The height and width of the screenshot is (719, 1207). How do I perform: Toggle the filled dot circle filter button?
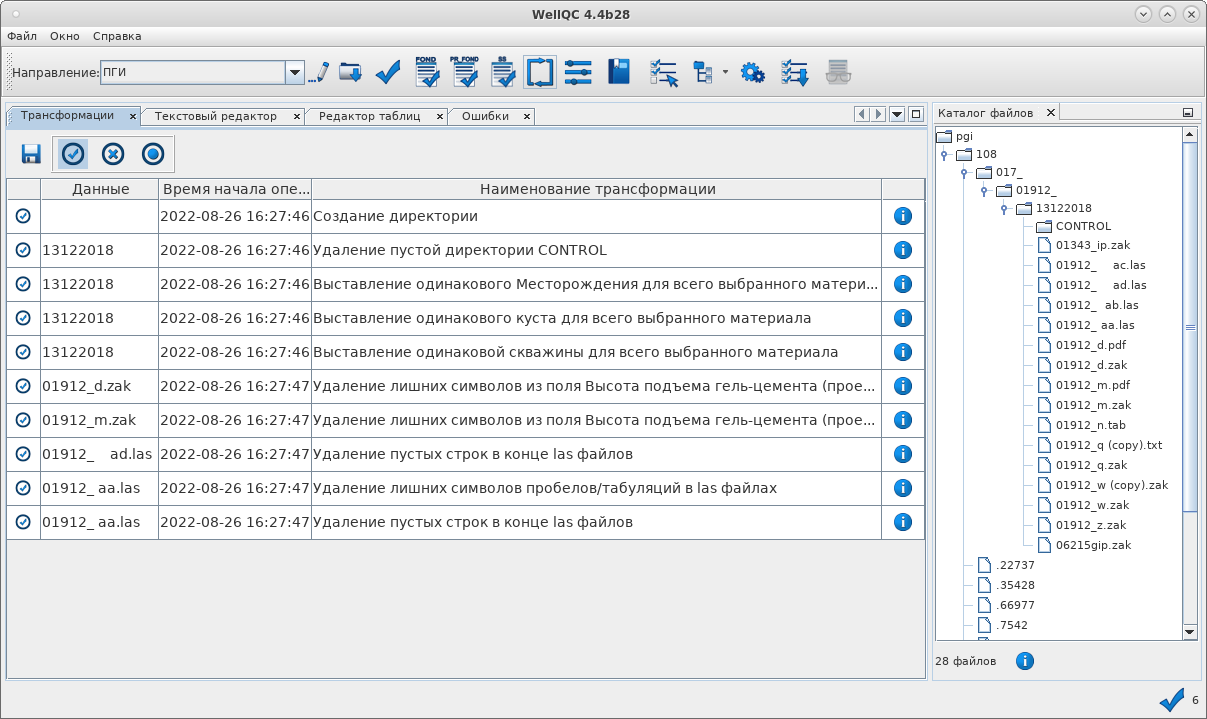click(152, 153)
